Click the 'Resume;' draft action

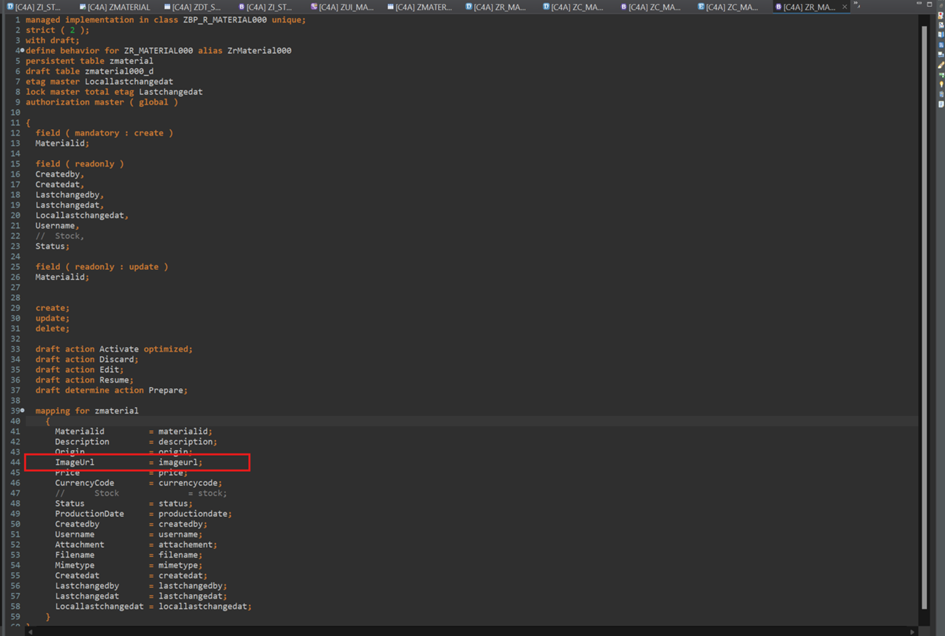tap(116, 380)
